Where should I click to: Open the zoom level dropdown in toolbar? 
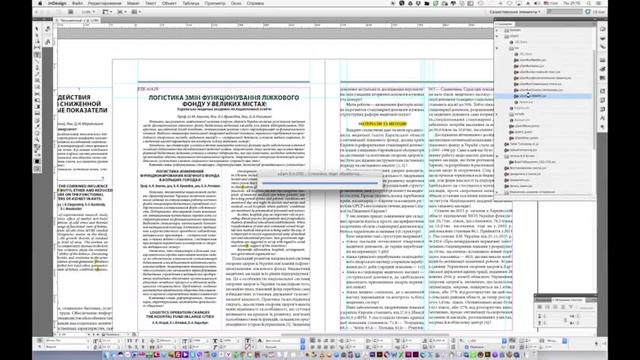point(89,12)
